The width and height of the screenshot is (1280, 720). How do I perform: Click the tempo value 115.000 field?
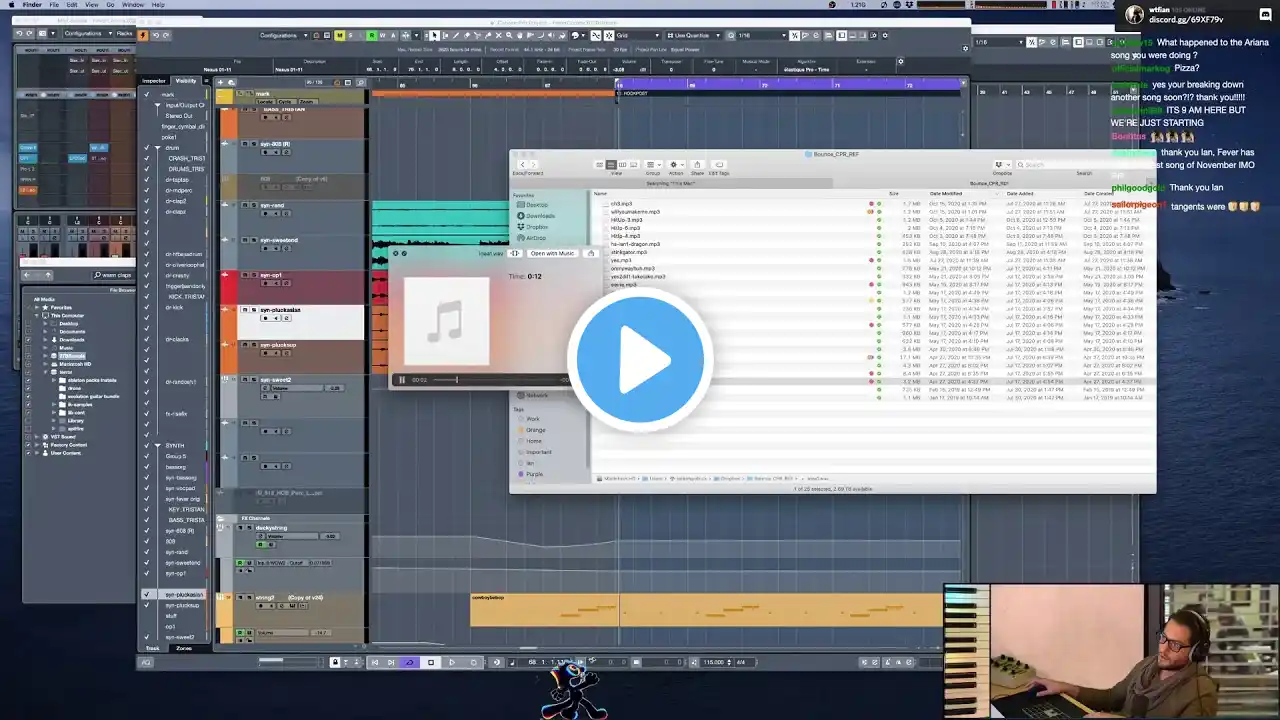713,662
